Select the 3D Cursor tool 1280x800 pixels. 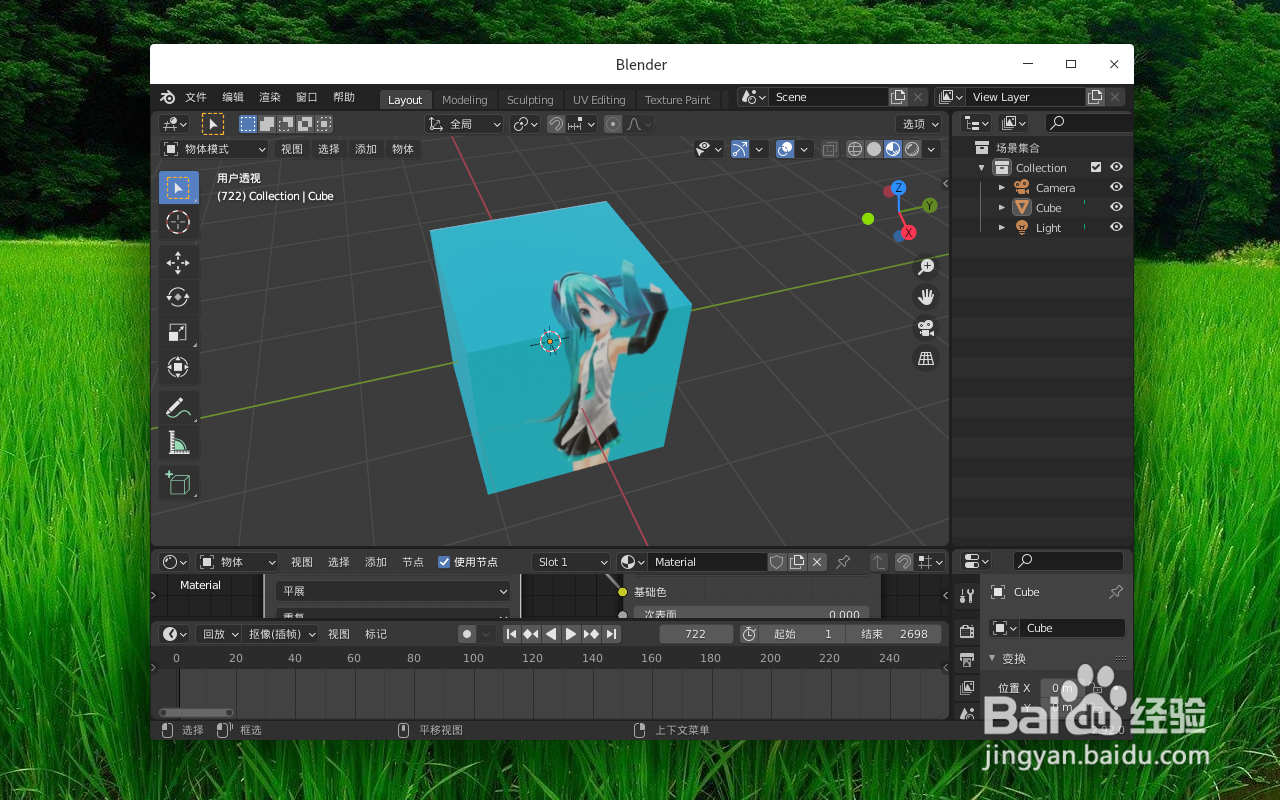click(x=178, y=223)
